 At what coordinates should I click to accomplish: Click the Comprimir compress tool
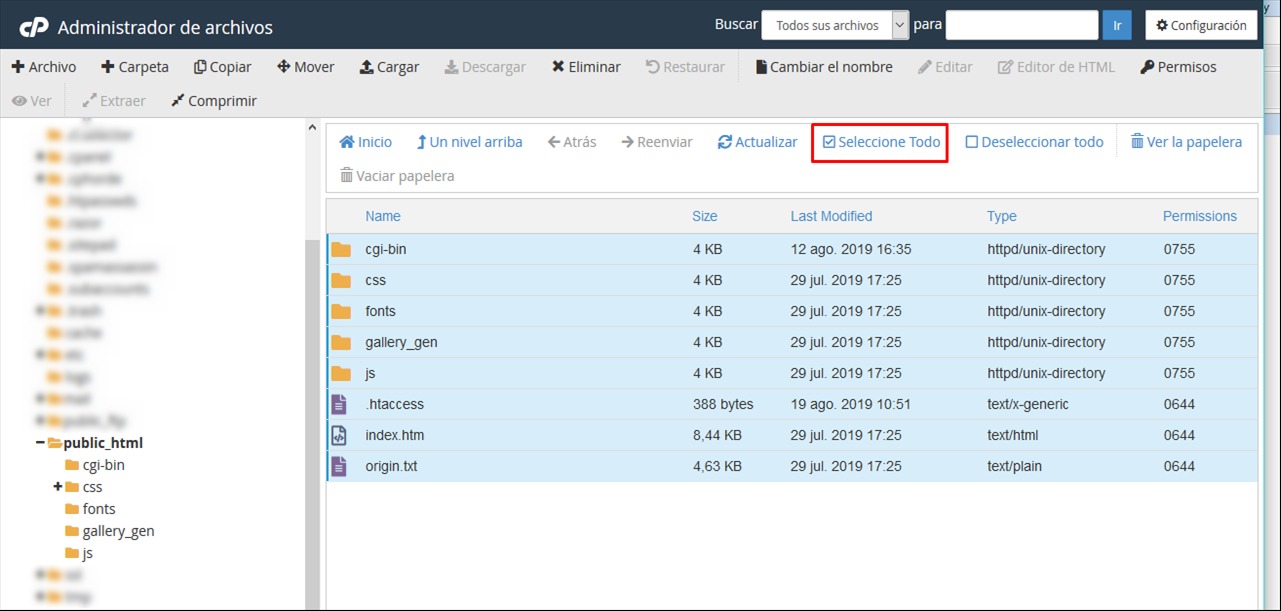(x=178, y=101)
